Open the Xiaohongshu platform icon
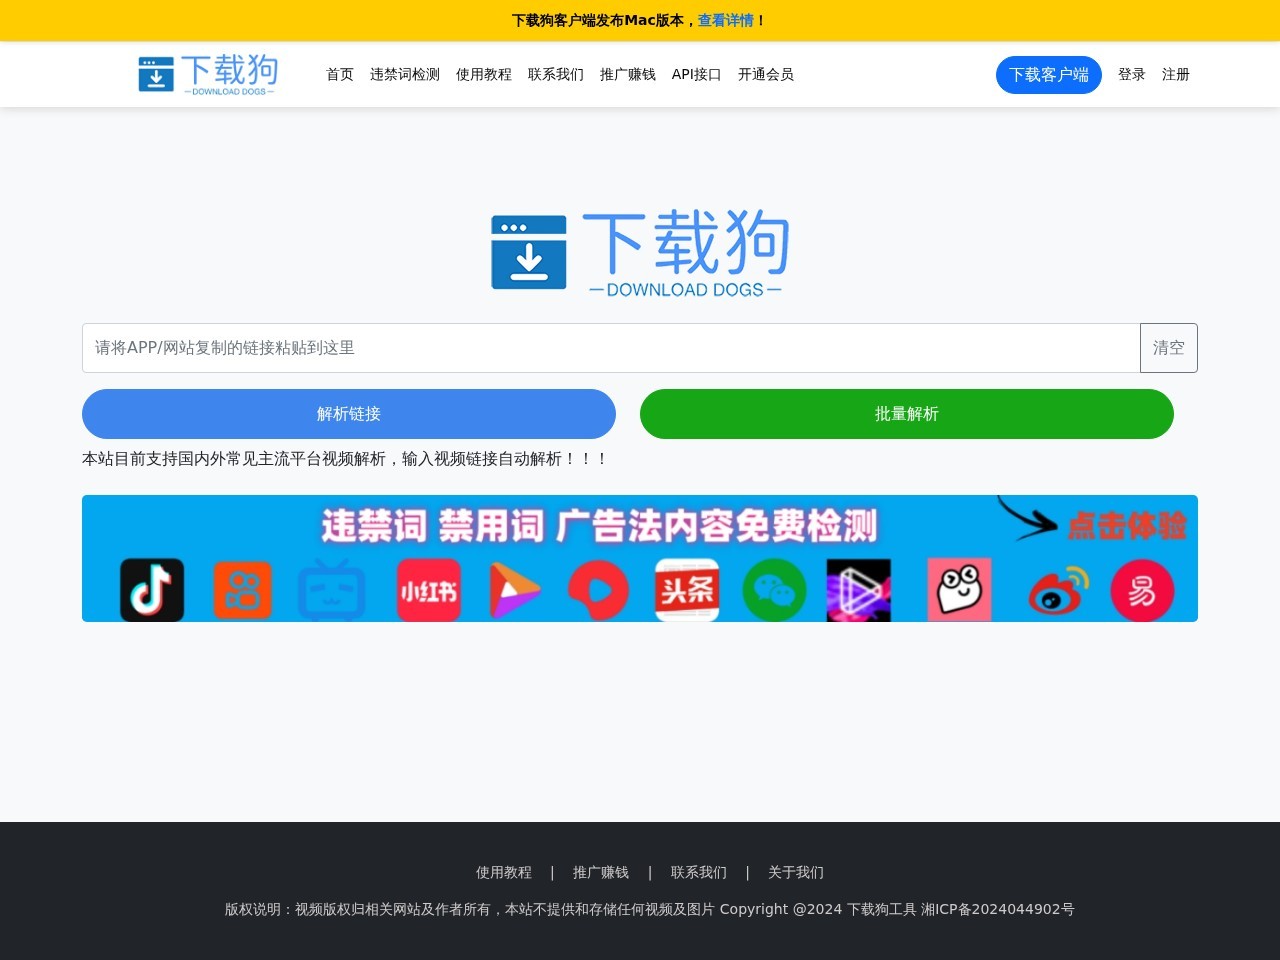Screen dimensions: 1280x960 pyautogui.click(x=428, y=590)
